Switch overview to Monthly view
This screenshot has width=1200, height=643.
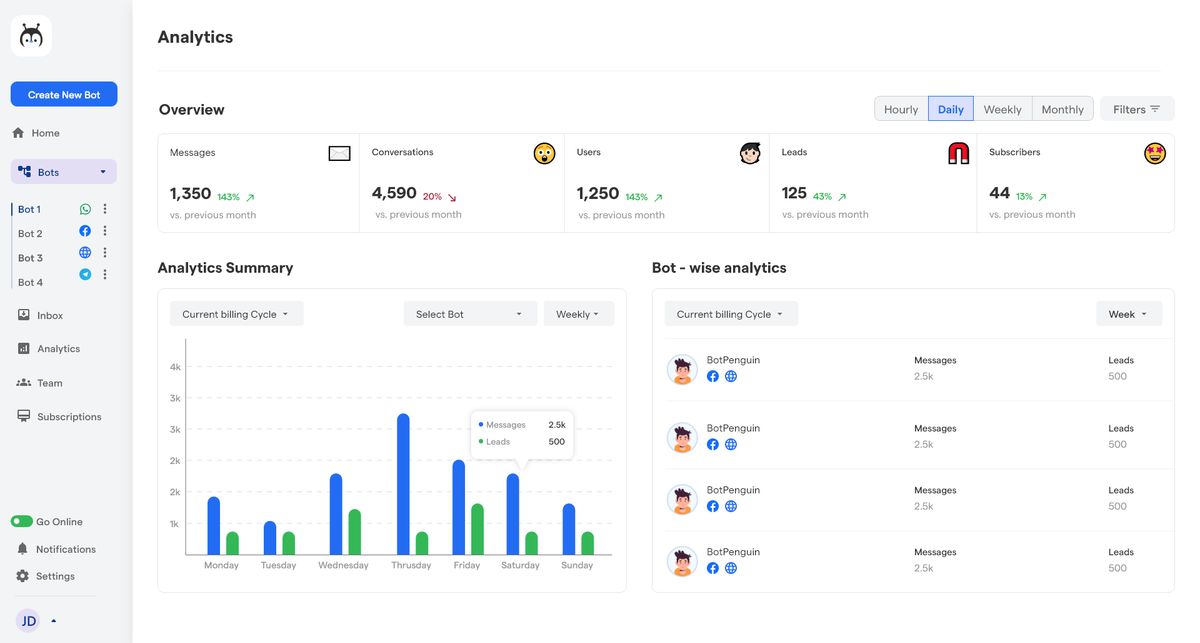click(1062, 109)
